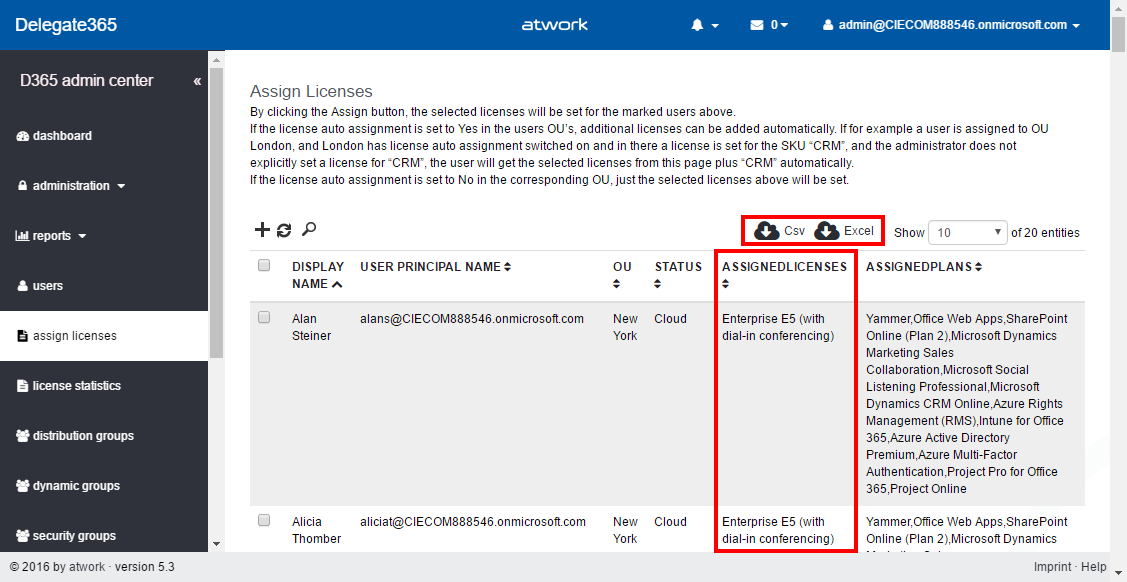
Task: Click the sidebar scroll down arrow
Action: tap(216, 545)
